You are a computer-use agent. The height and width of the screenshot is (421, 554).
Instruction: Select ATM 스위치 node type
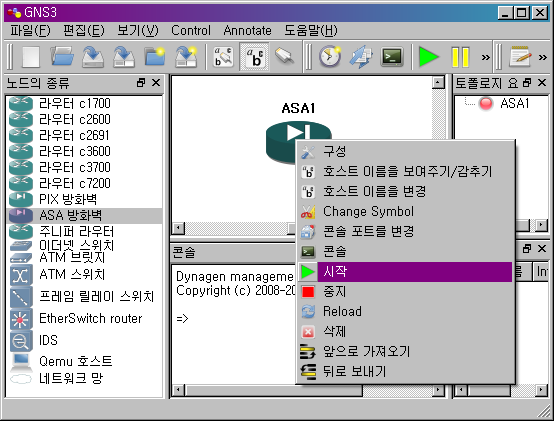[x=84, y=275]
